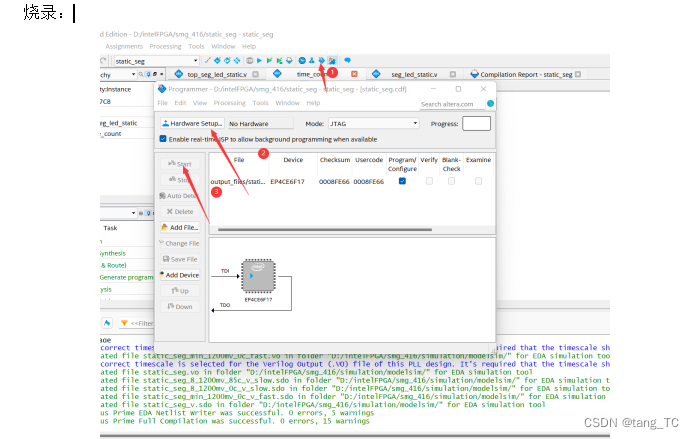Click the blue speech bubble toolbar icon

(x=347, y=60)
